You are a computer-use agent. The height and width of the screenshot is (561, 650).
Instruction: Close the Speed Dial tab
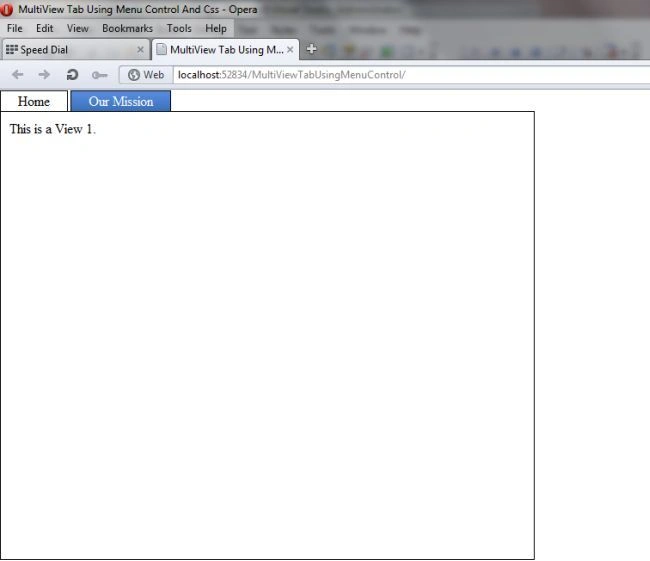[x=141, y=50]
